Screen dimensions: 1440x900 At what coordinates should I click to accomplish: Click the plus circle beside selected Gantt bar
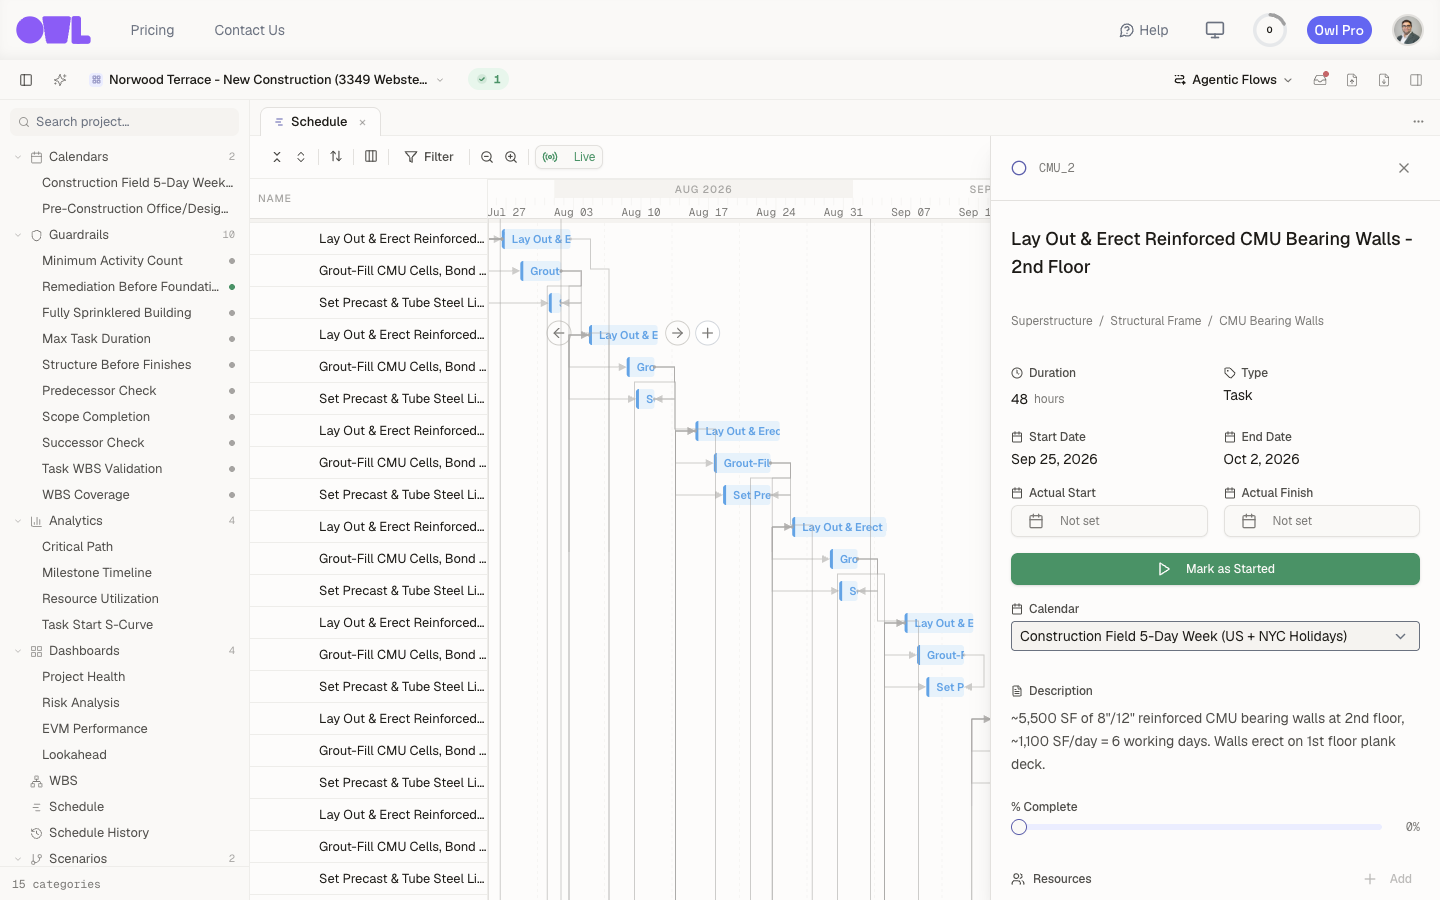pos(708,333)
